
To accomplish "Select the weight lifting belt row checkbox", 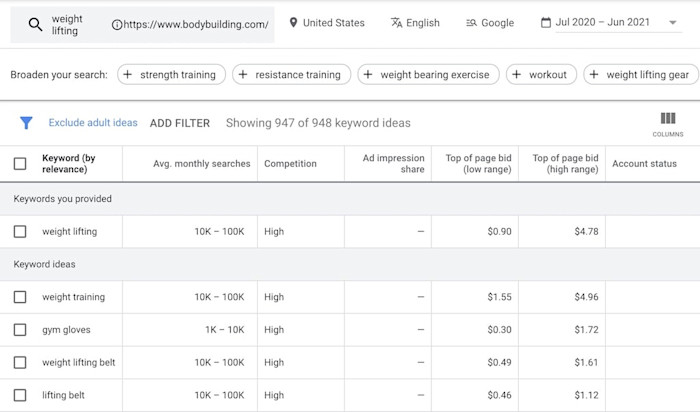I will 20,362.
